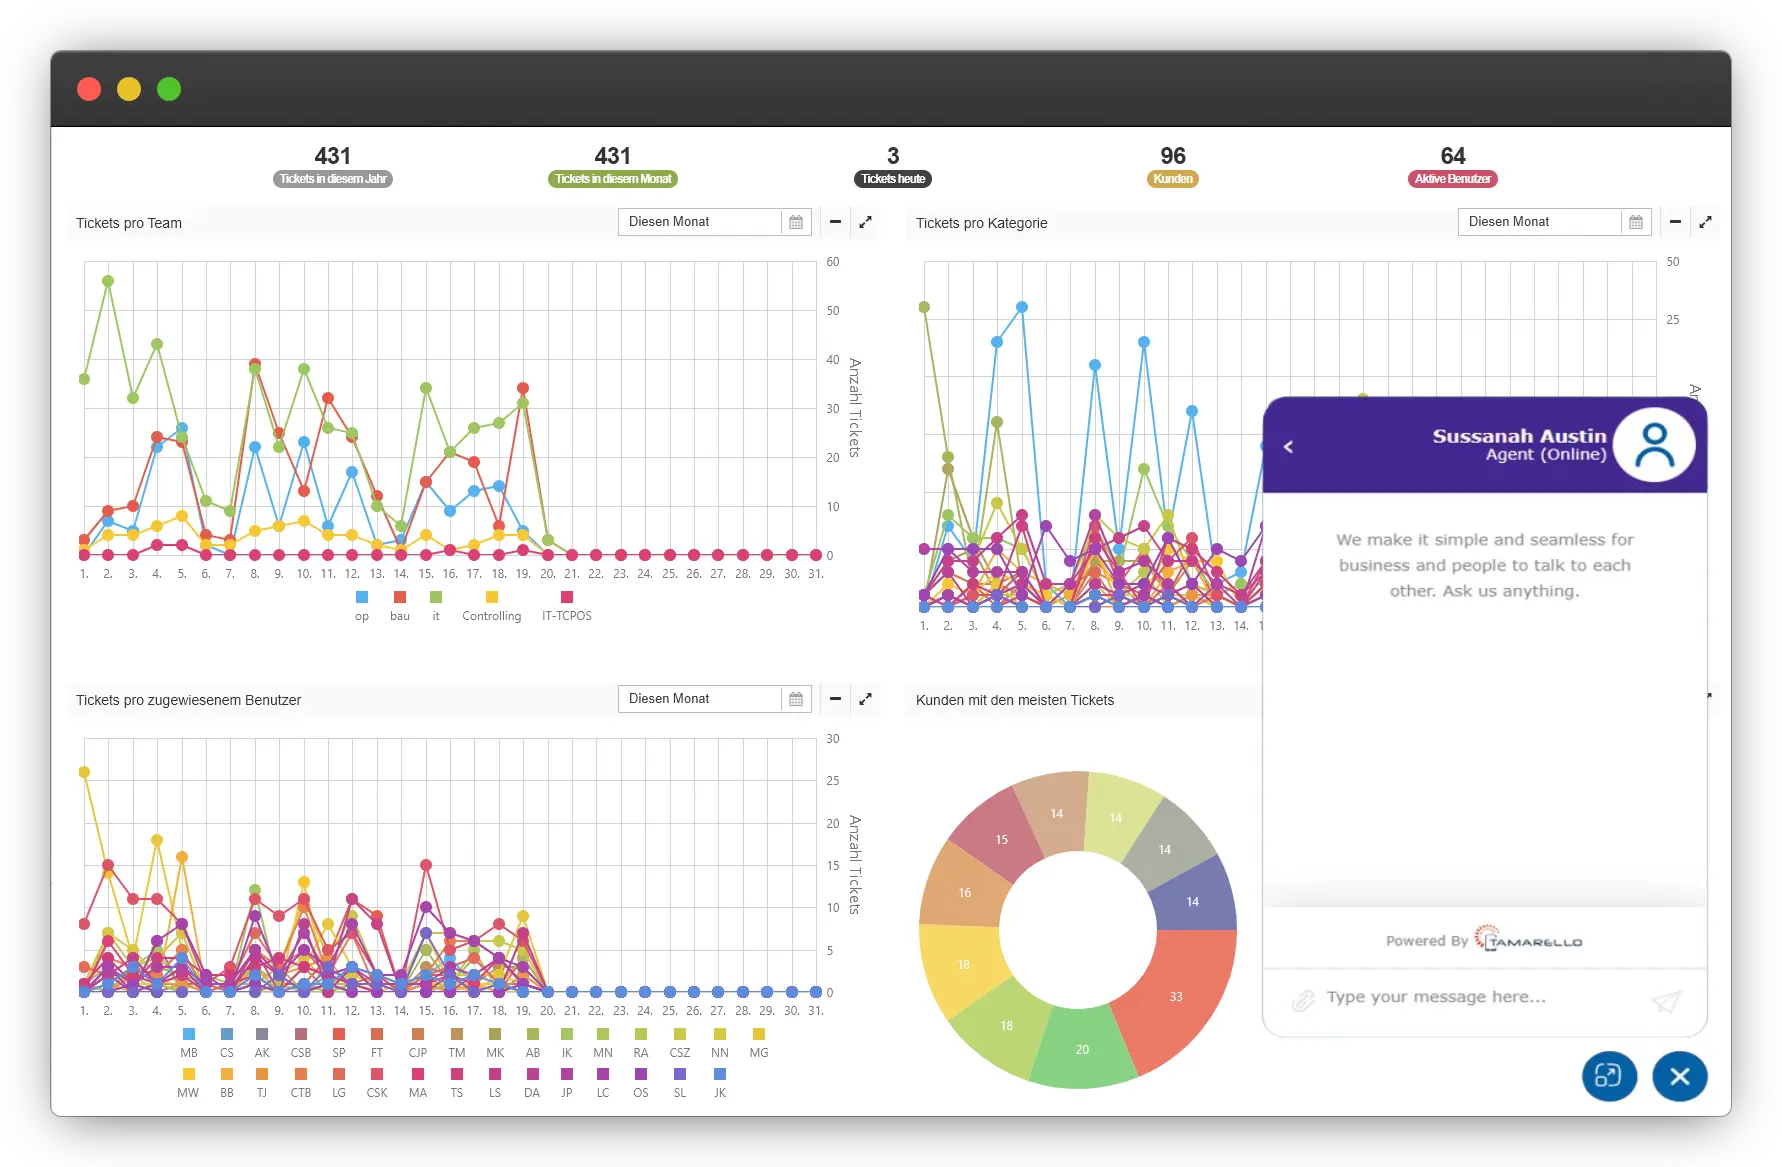This screenshot has height=1167, width=1782.
Task: Expand Tickets pro Team chart to fullscreen
Action: tap(866, 222)
